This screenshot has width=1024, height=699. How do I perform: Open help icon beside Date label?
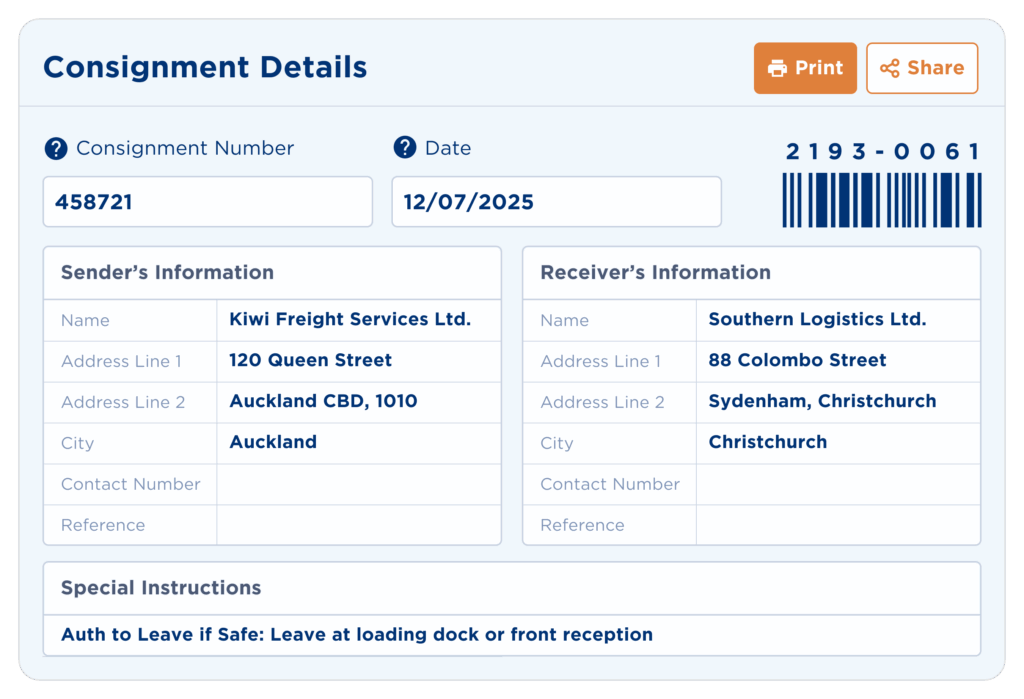point(405,148)
